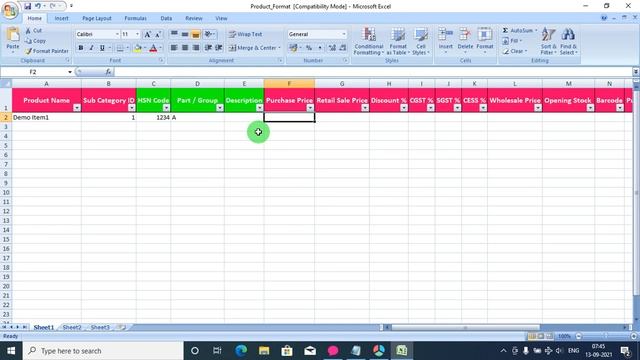Apply the red font color

tap(153, 48)
